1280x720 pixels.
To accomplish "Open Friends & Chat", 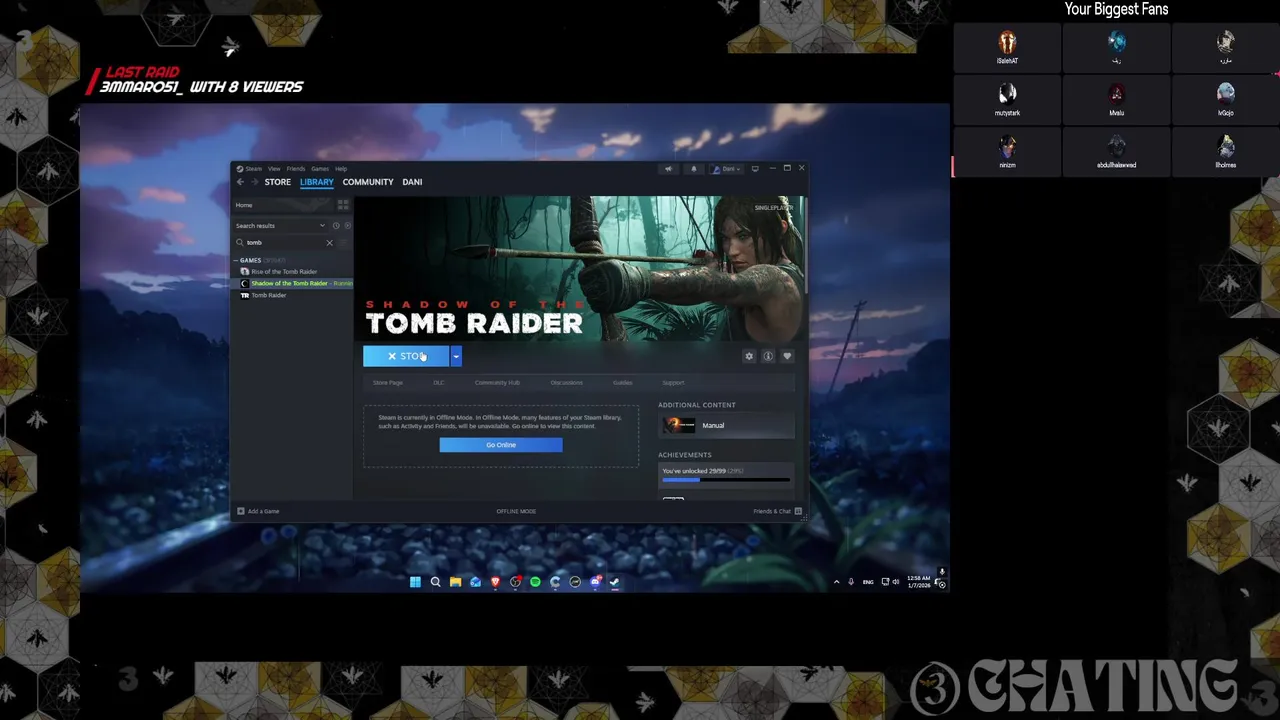I will pyautogui.click(x=772, y=511).
